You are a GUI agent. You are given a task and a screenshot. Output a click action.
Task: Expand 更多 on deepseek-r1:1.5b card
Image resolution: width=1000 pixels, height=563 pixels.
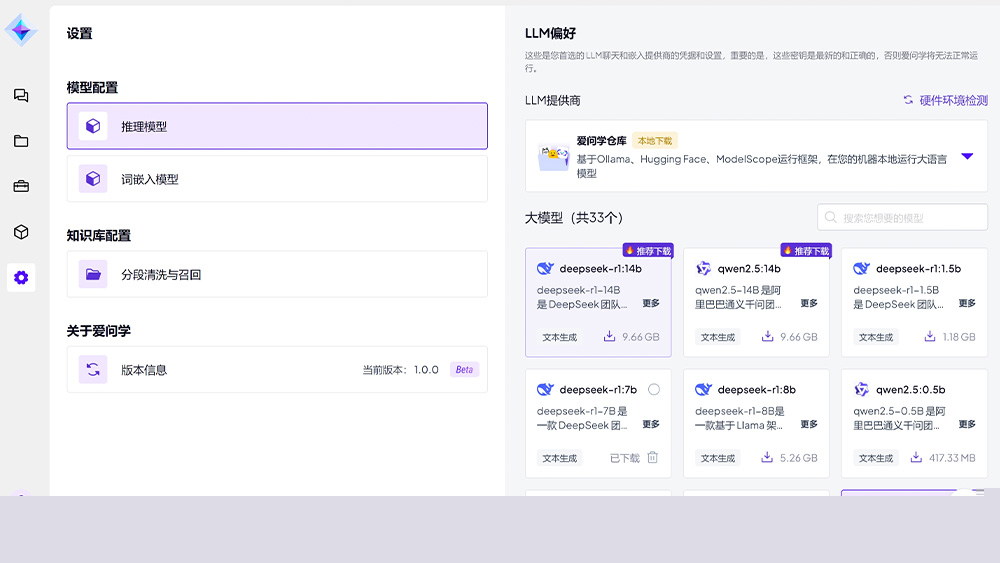967,303
